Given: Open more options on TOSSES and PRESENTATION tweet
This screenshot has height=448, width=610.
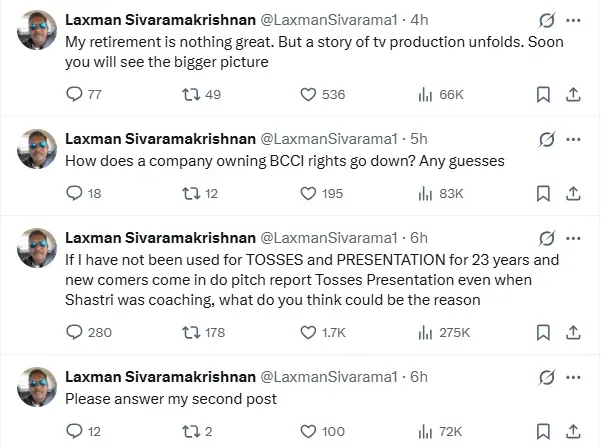Looking at the screenshot, I should point(573,238).
